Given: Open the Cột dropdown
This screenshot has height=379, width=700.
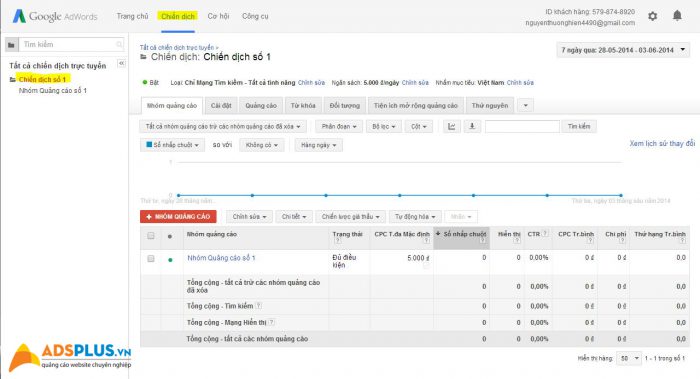Looking at the screenshot, I should 419,127.
